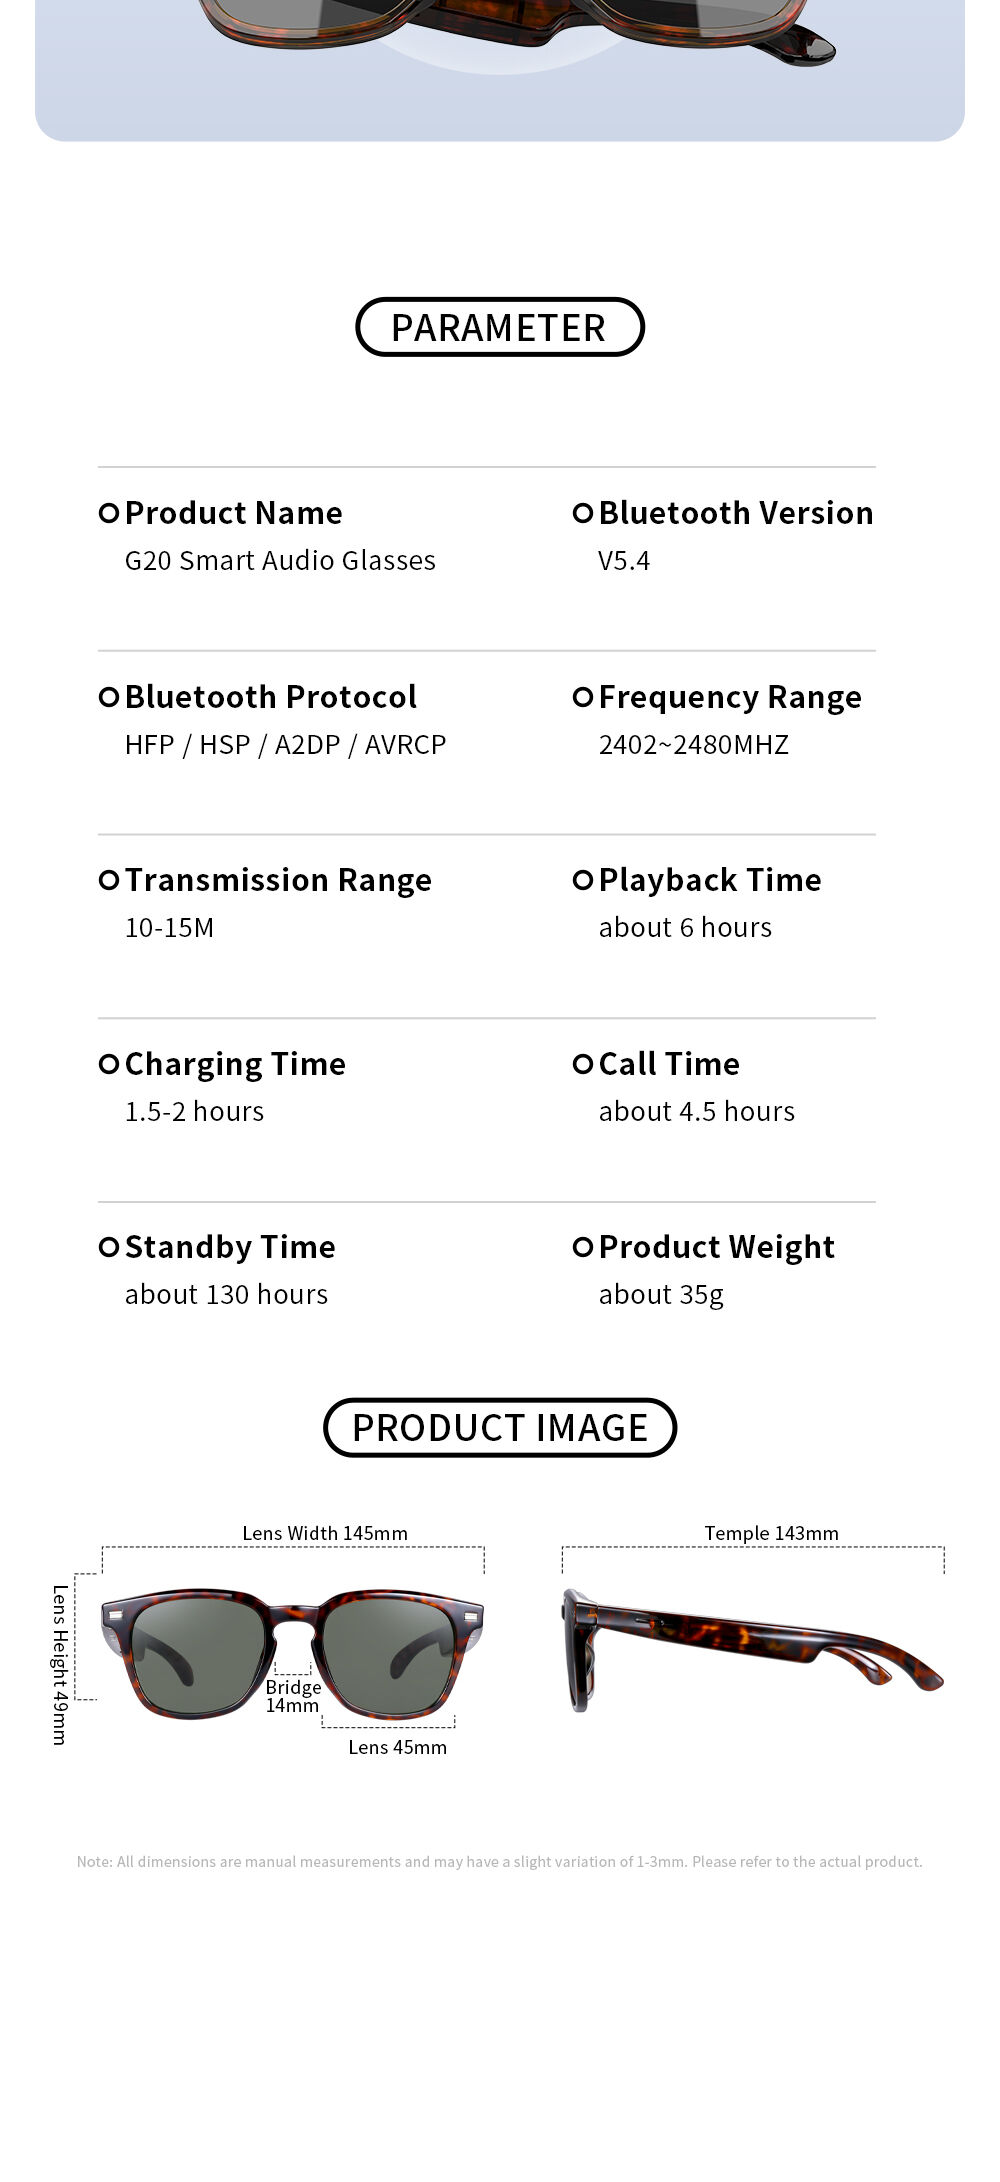Click the circle bullet beside Bluetooth Version
The image size is (1000, 2182).
(x=583, y=513)
